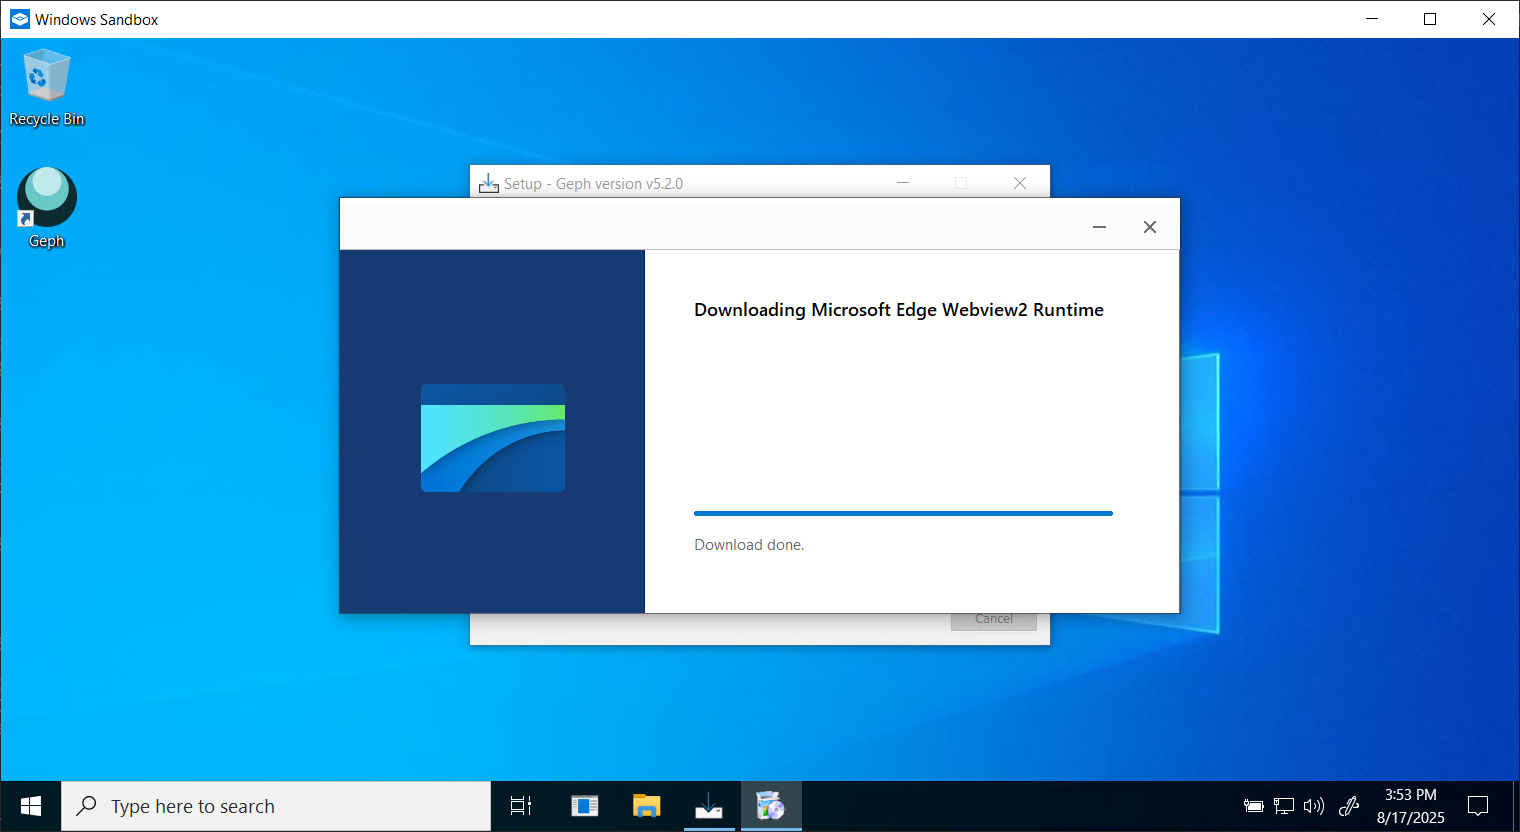Click the taskbar app icon beside Task View

584,806
